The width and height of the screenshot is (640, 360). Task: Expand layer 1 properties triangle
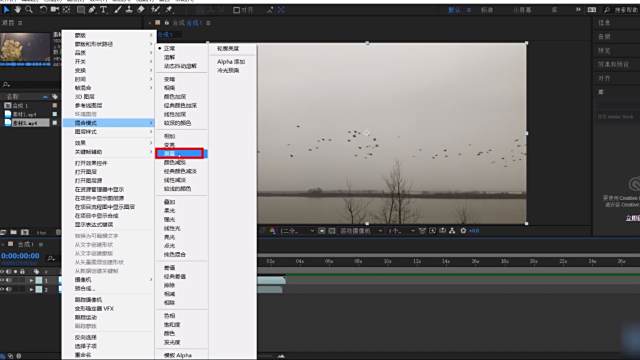[31, 280]
